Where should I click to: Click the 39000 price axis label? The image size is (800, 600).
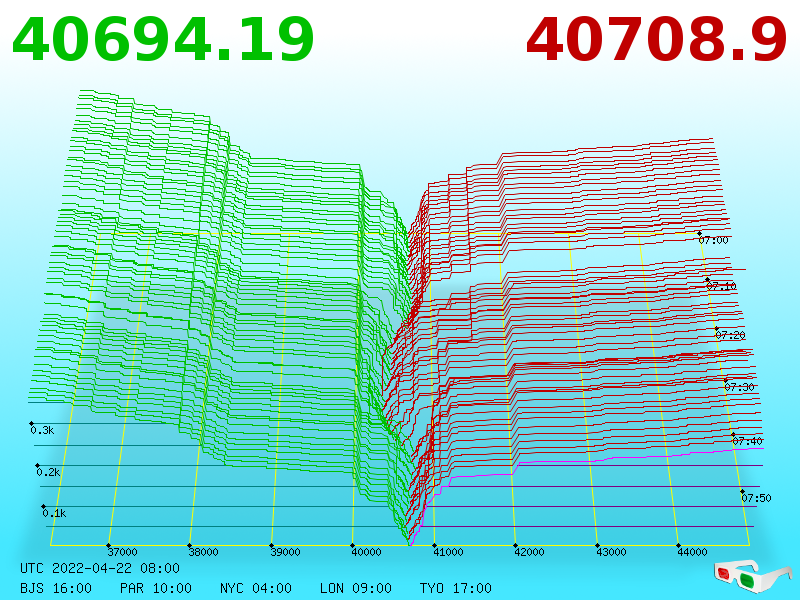click(285, 552)
